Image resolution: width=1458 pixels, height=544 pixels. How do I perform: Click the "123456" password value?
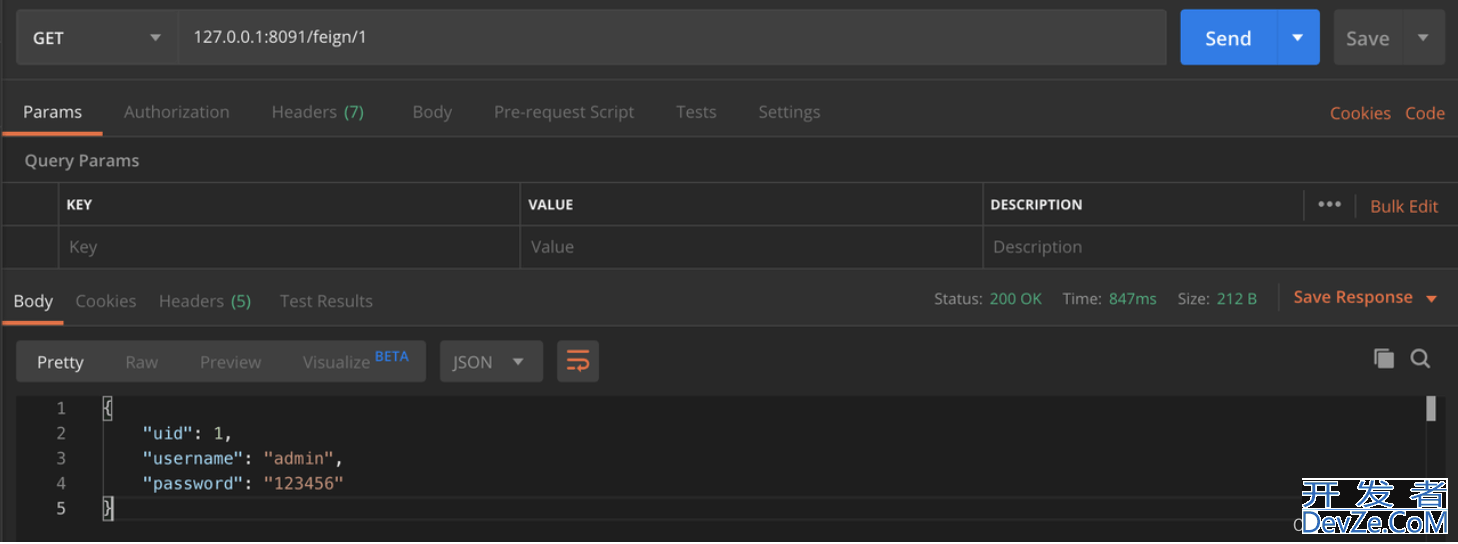click(303, 483)
